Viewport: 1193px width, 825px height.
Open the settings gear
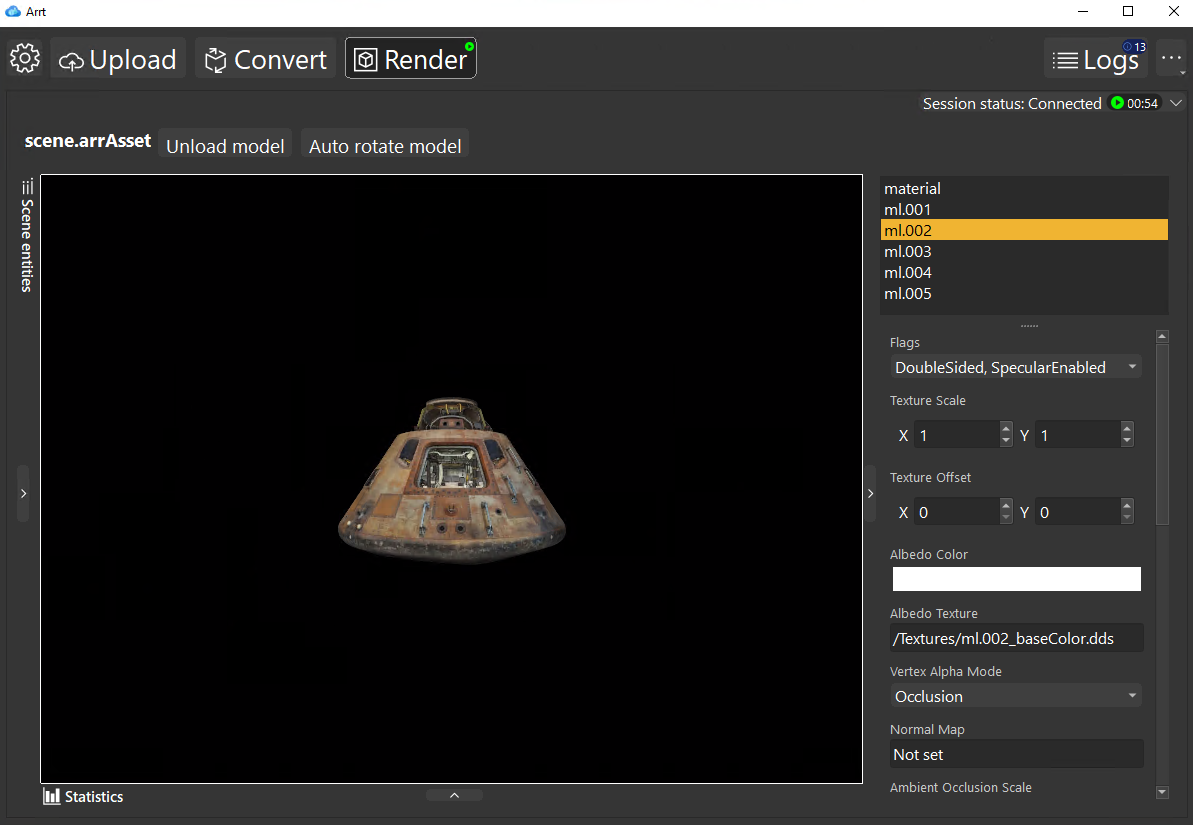point(25,58)
